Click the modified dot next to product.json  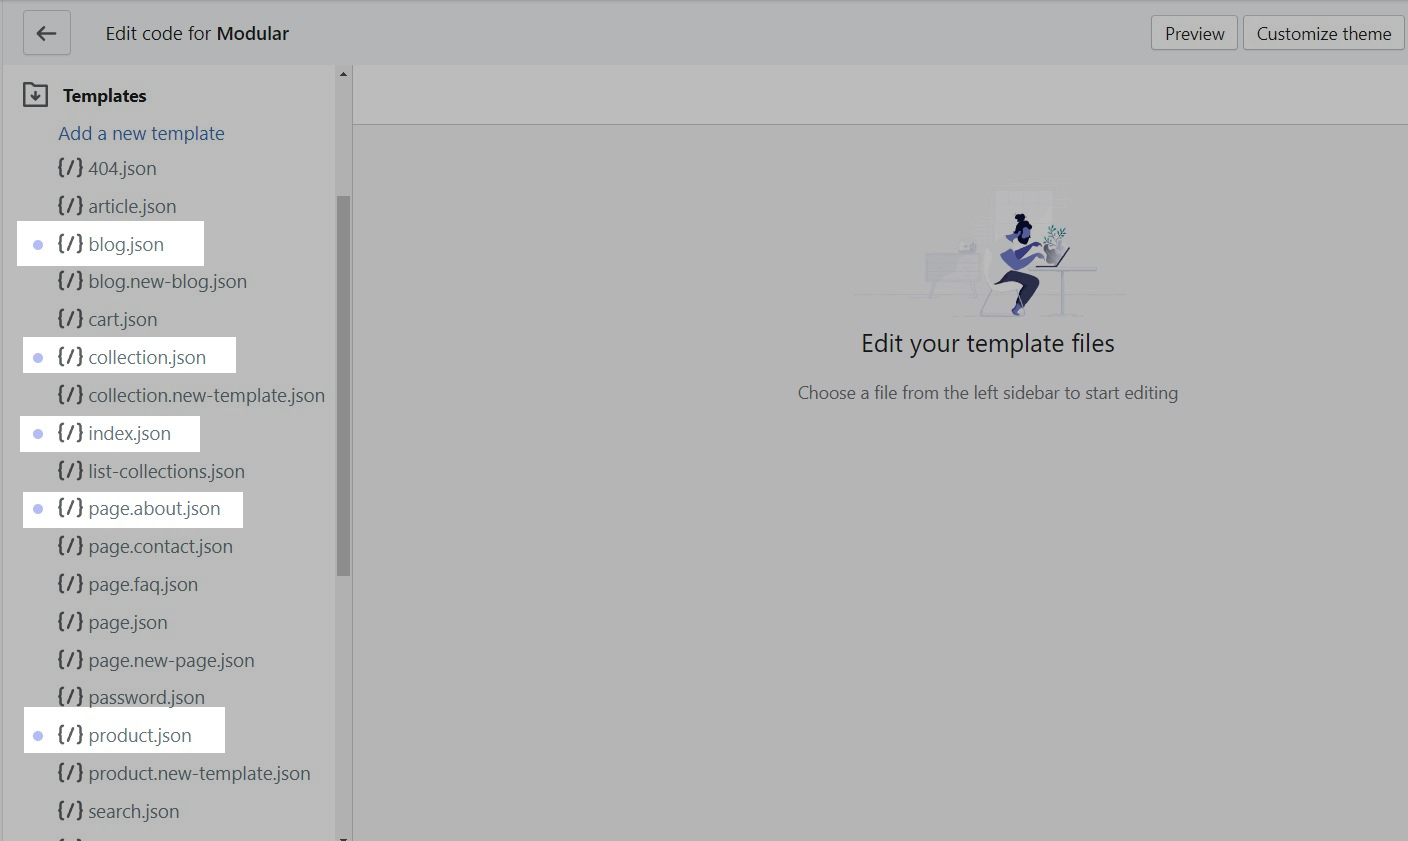38,736
